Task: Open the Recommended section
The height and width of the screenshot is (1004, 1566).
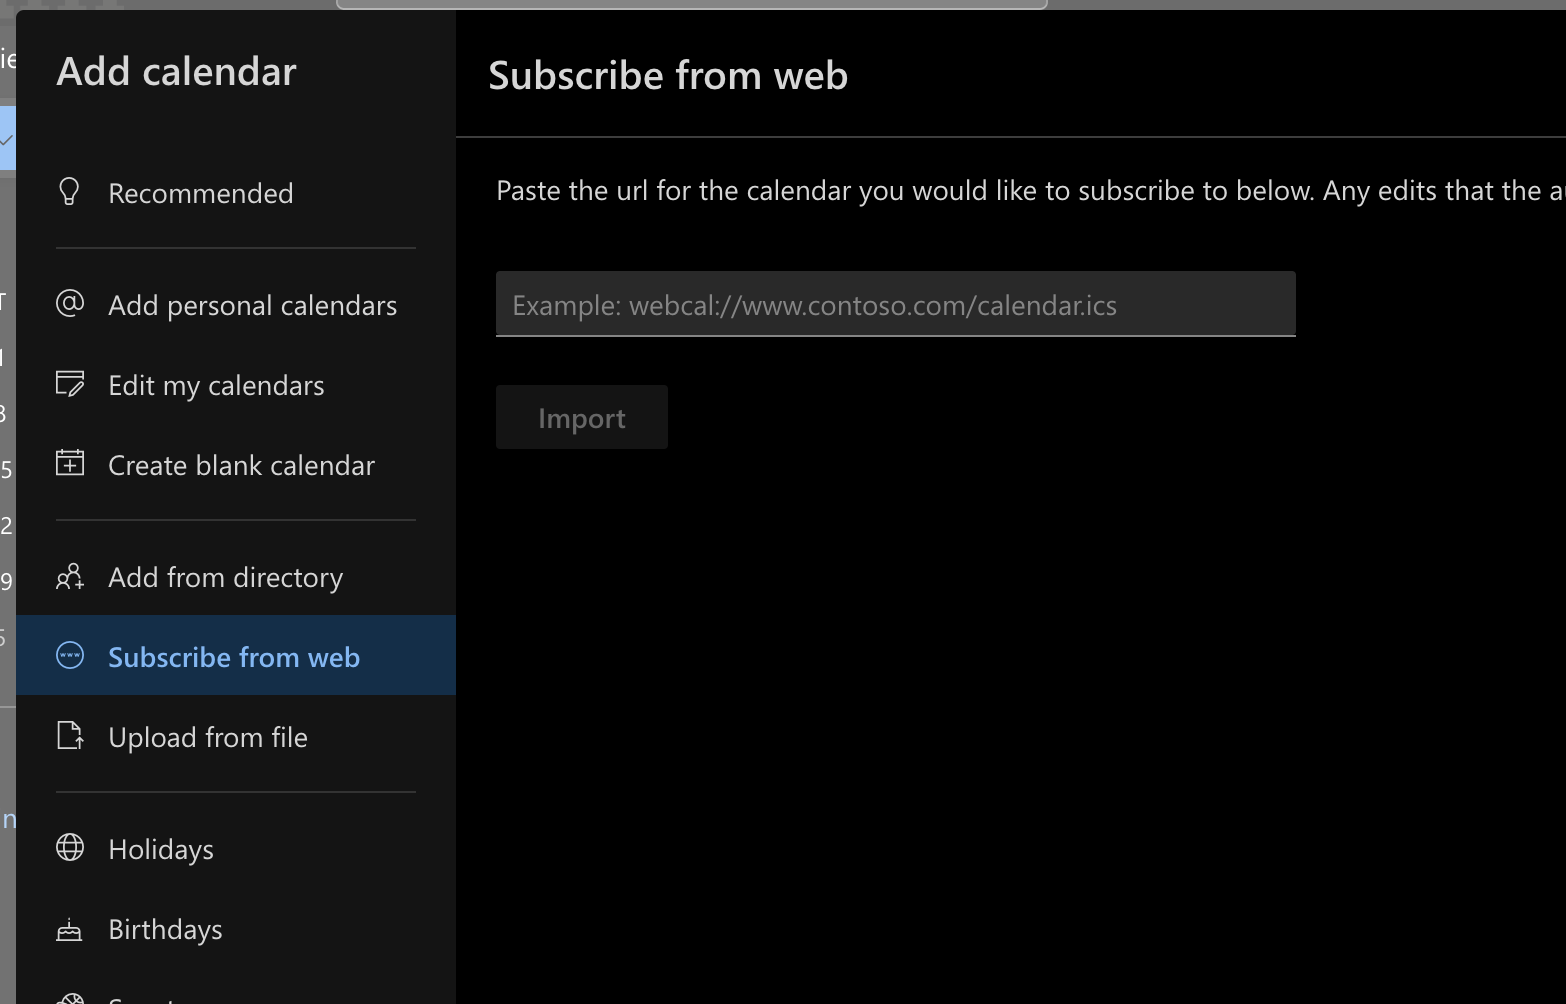Action: point(200,192)
